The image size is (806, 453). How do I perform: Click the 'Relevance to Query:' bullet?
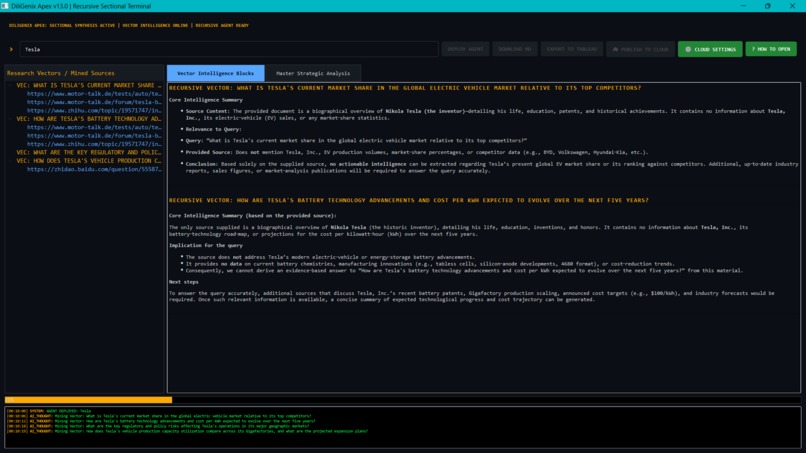213,129
